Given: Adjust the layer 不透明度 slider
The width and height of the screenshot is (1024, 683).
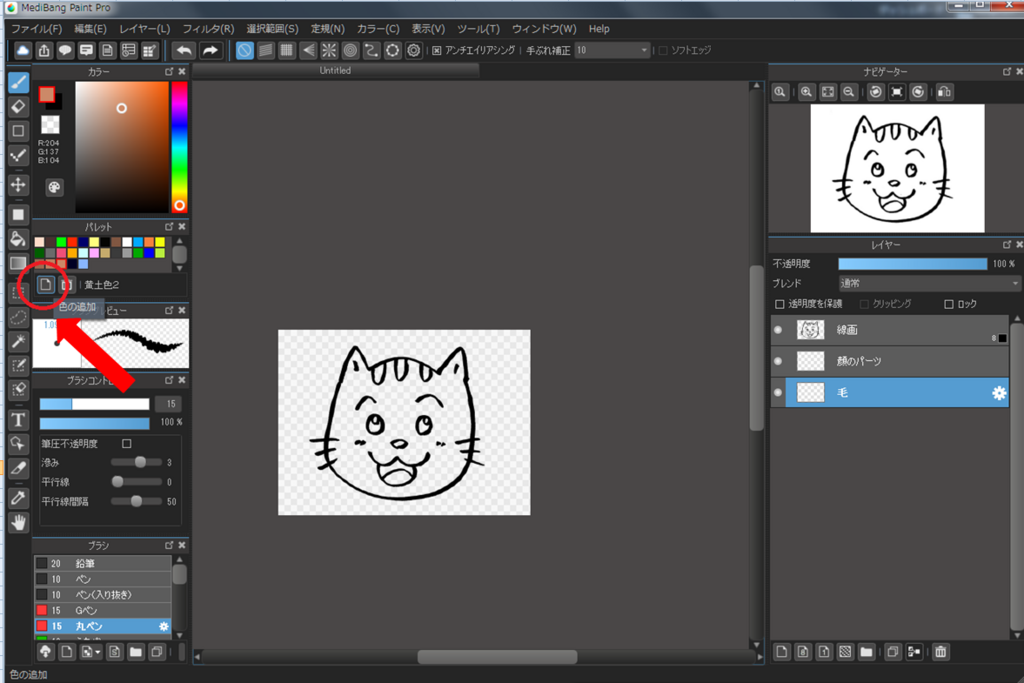Looking at the screenshot, I should coord(912,264).
